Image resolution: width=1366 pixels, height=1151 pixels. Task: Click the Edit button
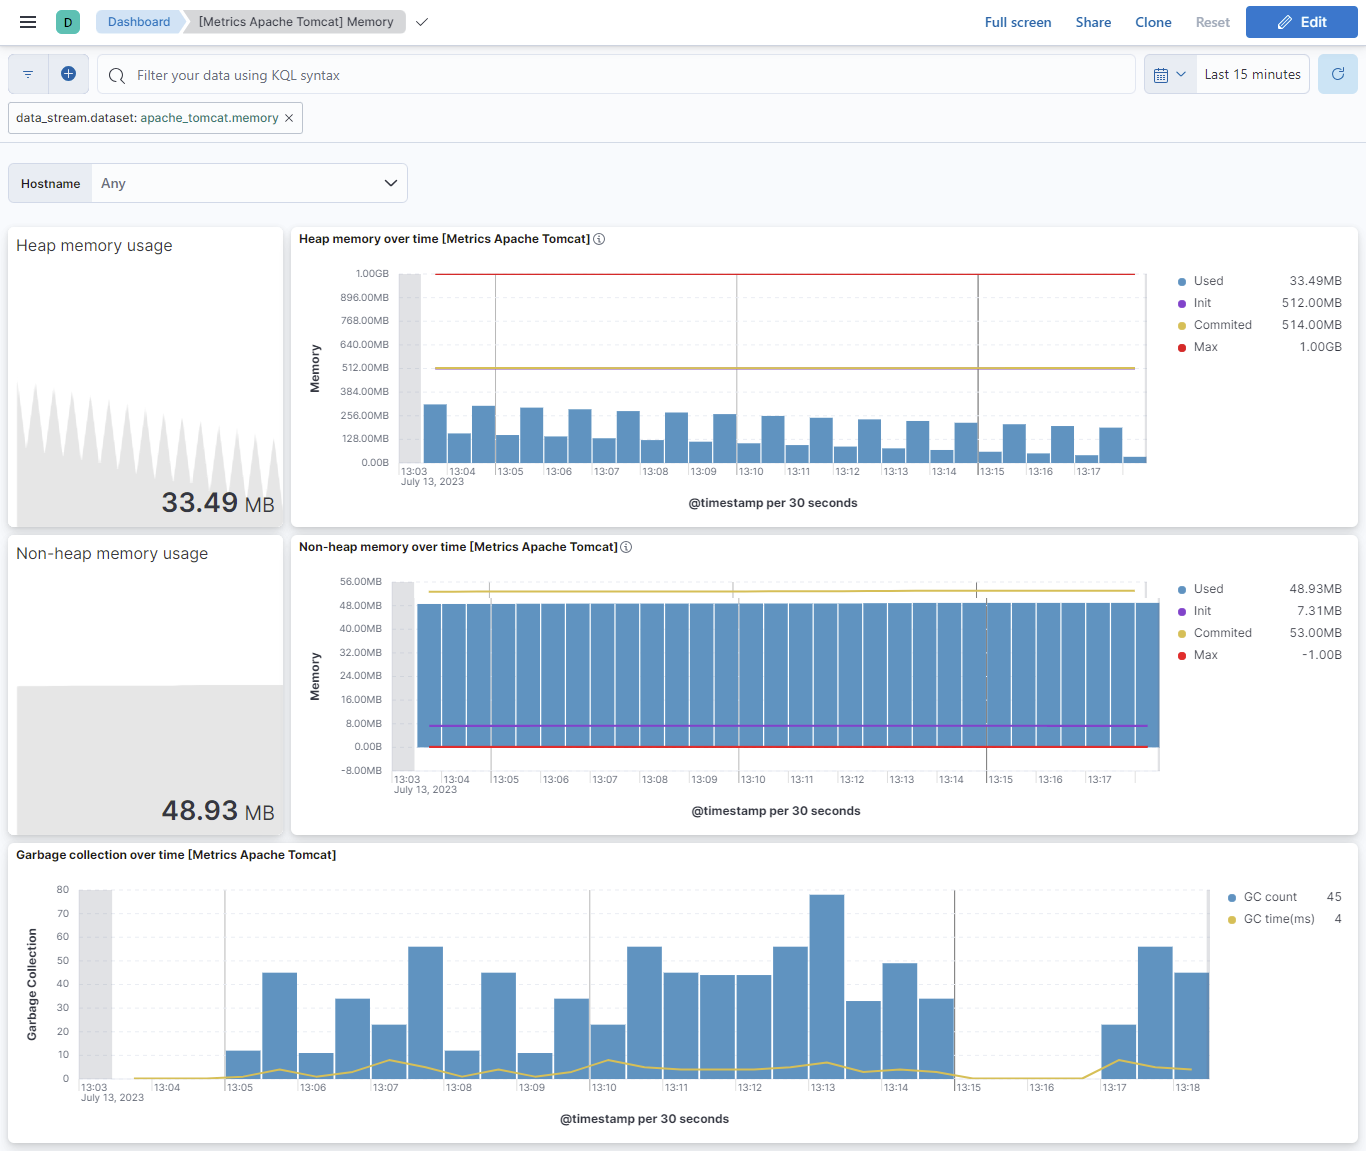pos(1301,22)
